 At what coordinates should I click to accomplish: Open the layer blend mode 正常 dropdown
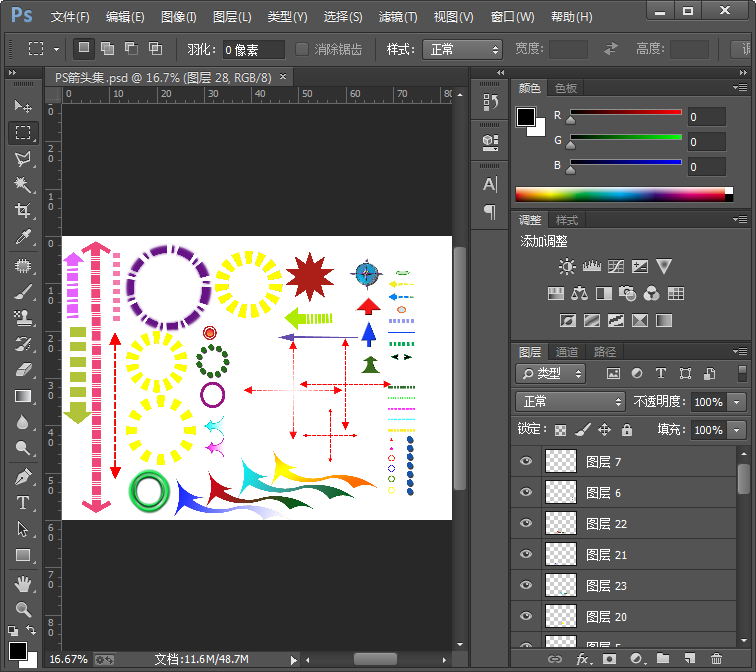pos(570,401)
